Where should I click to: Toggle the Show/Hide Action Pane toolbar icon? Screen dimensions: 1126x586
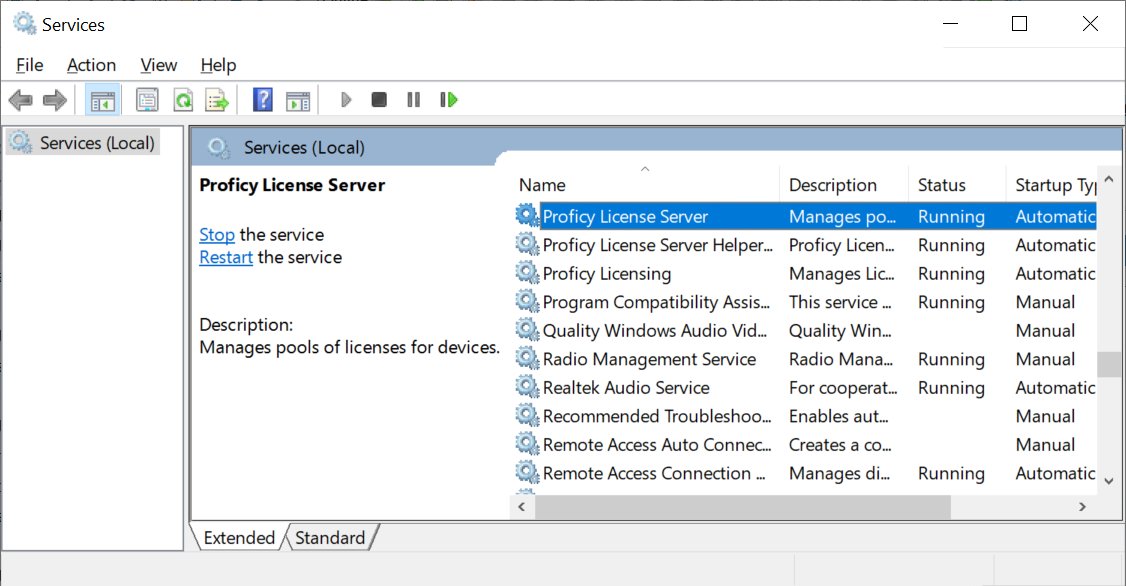[298, 101]
